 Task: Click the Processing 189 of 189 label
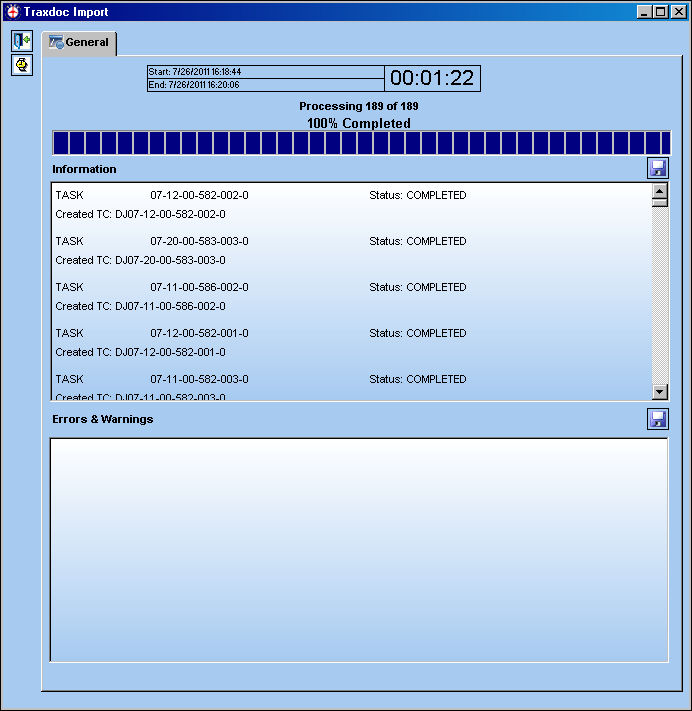click(359, 106)
